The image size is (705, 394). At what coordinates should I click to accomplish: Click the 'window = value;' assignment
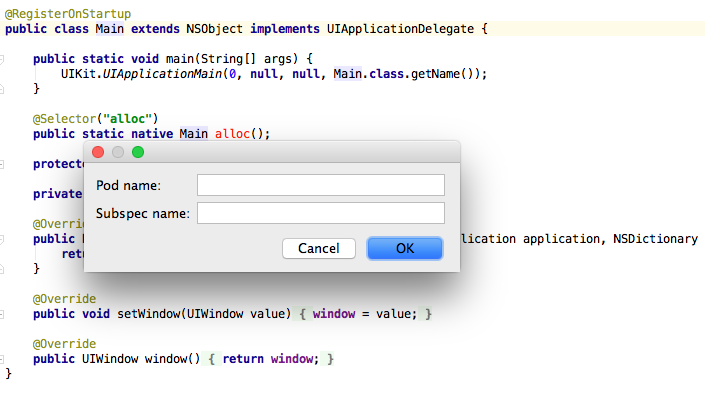[365, 313]
